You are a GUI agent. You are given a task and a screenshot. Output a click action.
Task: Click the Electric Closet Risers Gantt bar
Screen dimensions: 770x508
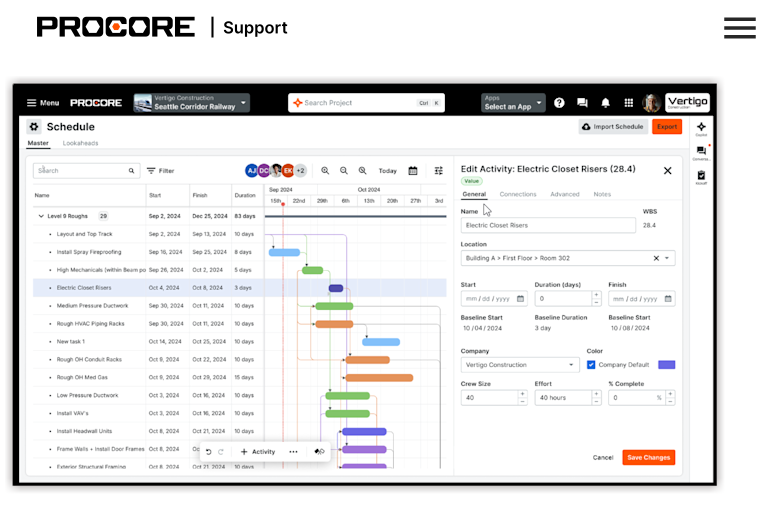point(336,288)
